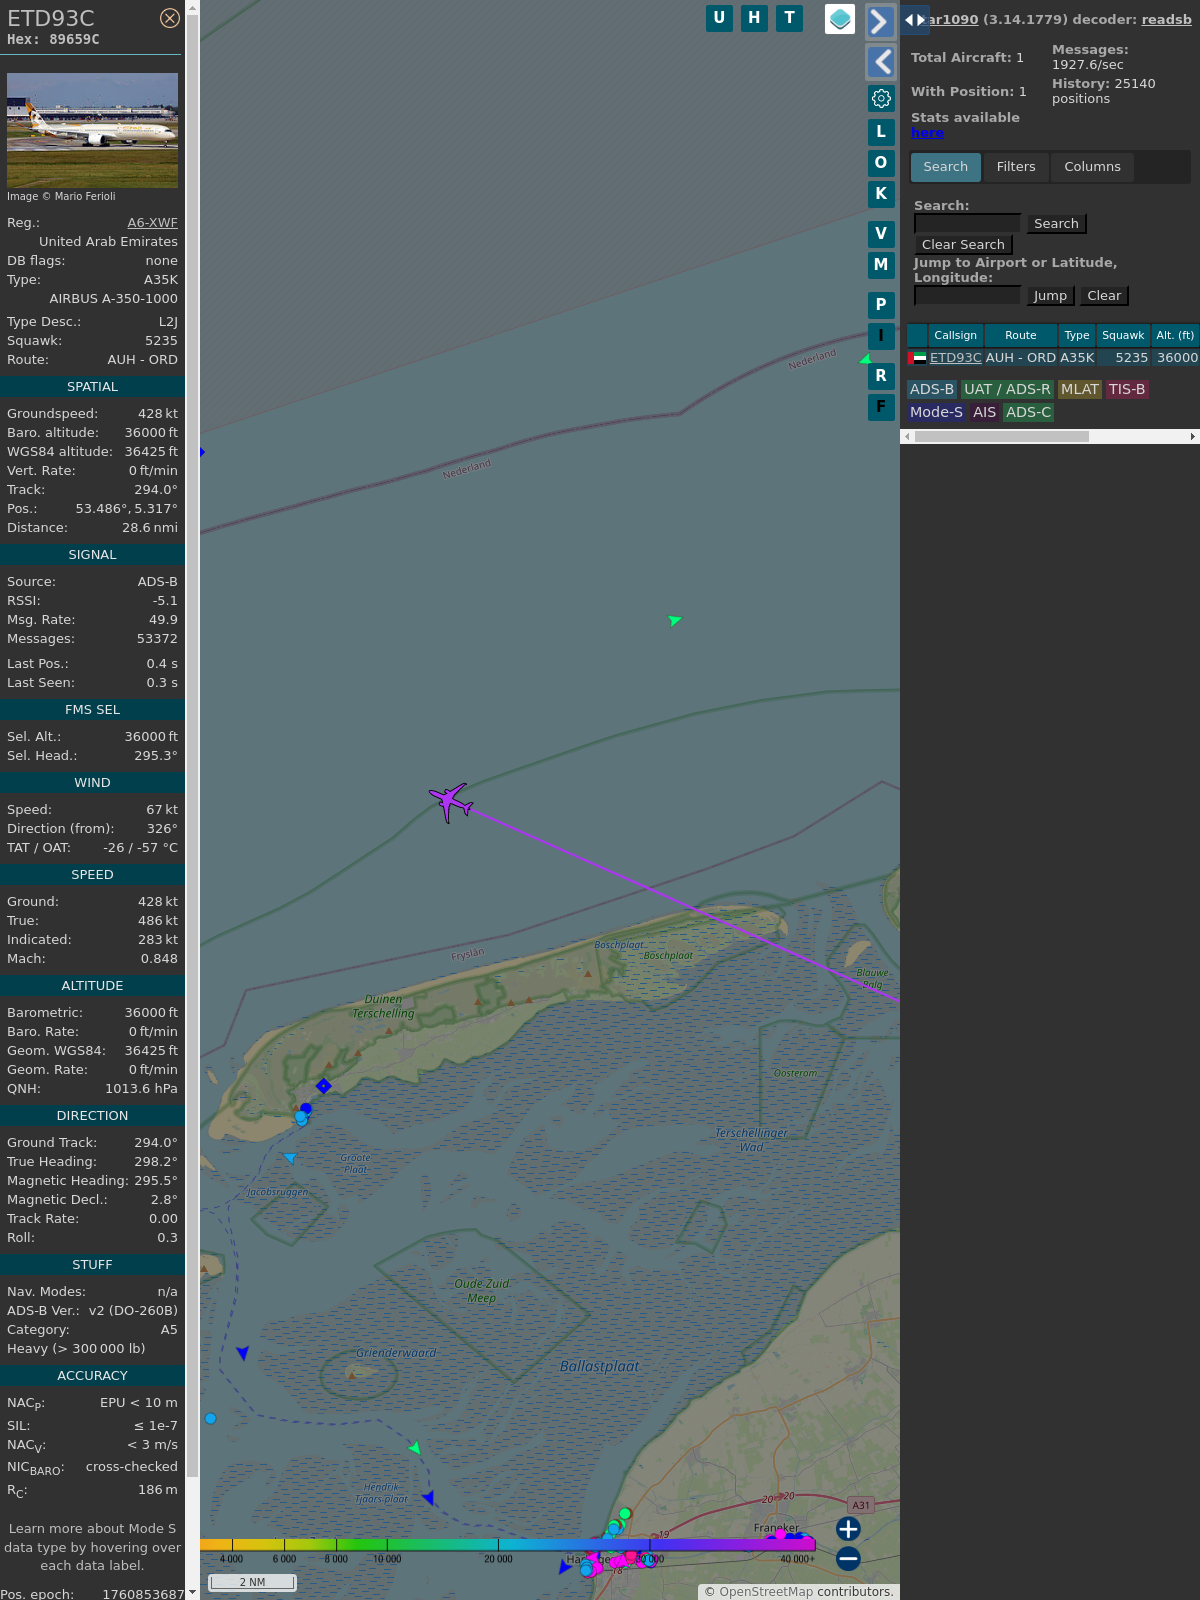Click the Clear Search button
Image resolution: width=1200 pixels, height=1600 pixels.
963,245
